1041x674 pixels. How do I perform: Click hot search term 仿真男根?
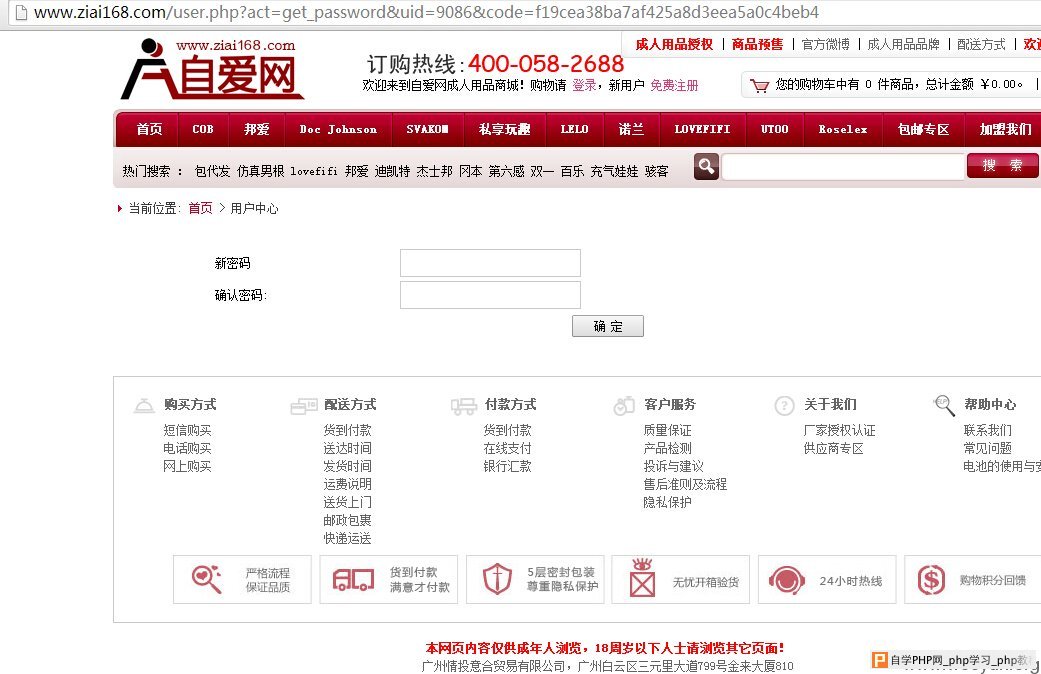click(260, 171)
